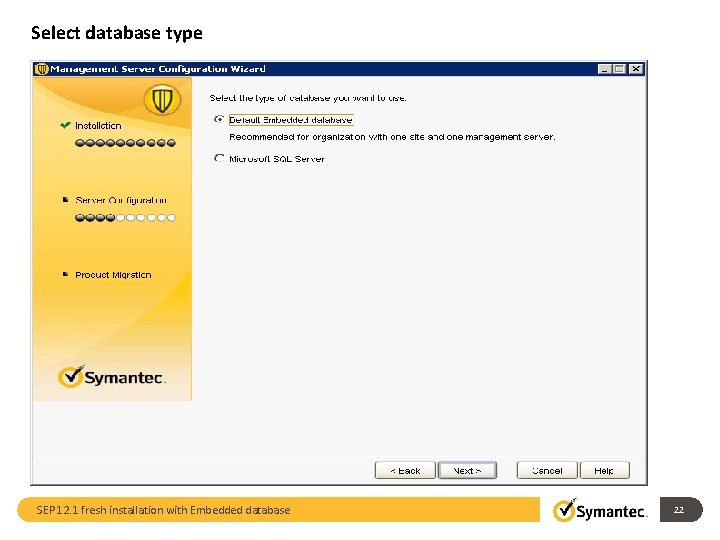Screen dimensions: 720x540
Task: Click the bullet beside Server Configuration
Action: click(x=65, y=200)
